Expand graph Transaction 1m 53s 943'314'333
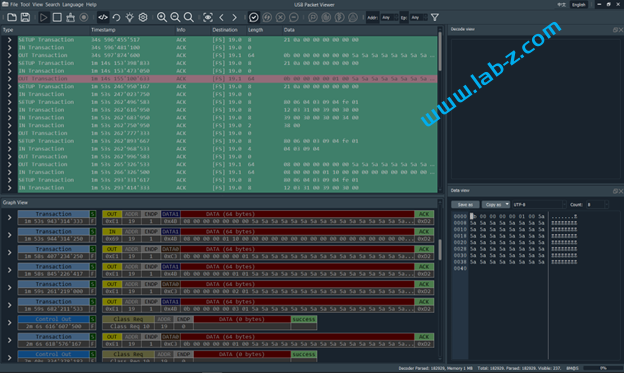The width and height of the screenshot is (624, 373). coord(9,217)
